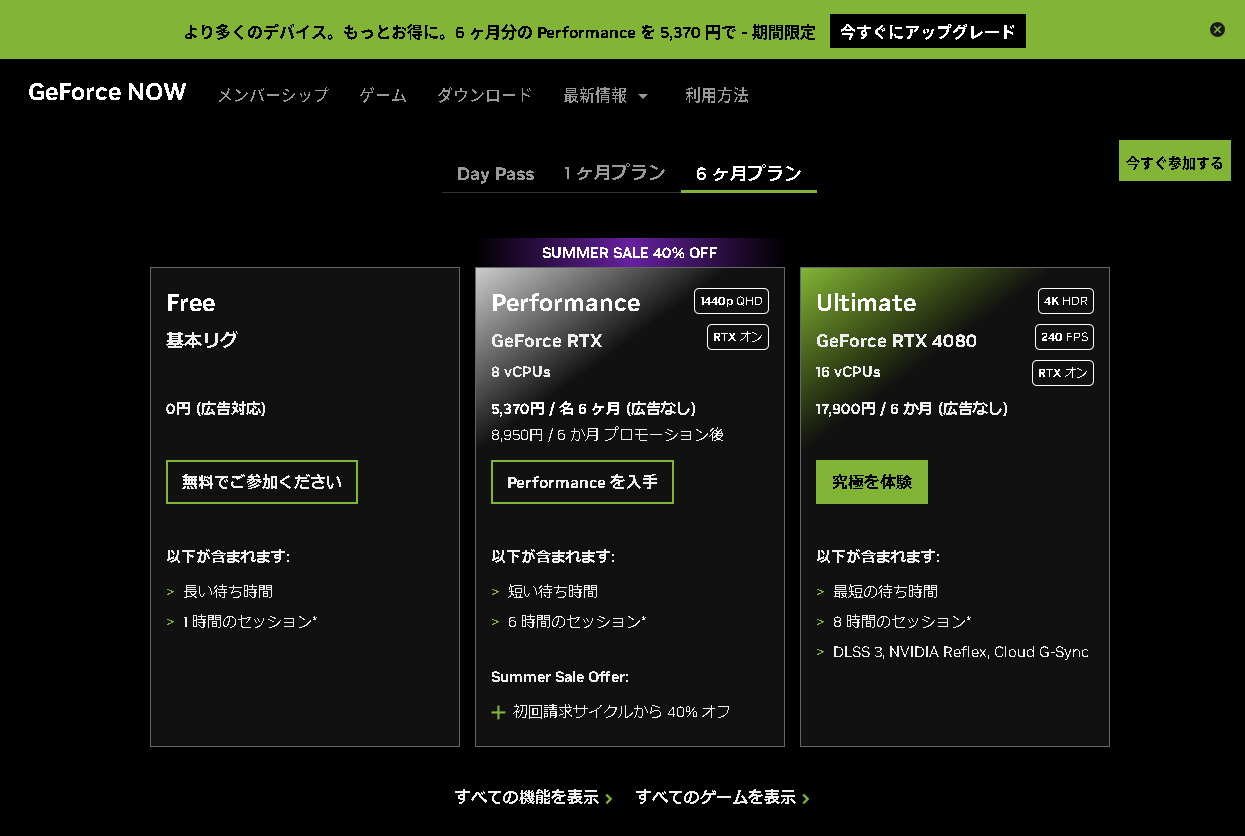Viewport: 1245px width, 836px height.
Task: Click the 240 FPS badge on Ultimate card
Action: pyautogui.click(x=1063, y=337)
